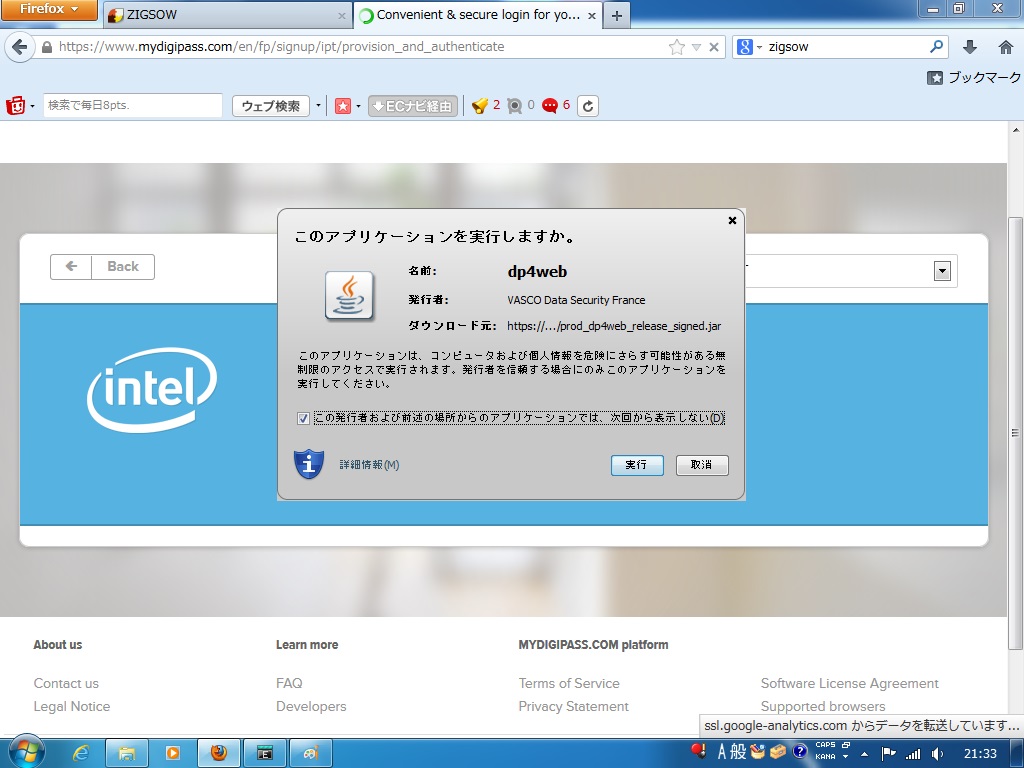This screenshot has width=1024, height=768.
Task: Click the Action Center flag tray icon
Action: click(x=888, y=754)
